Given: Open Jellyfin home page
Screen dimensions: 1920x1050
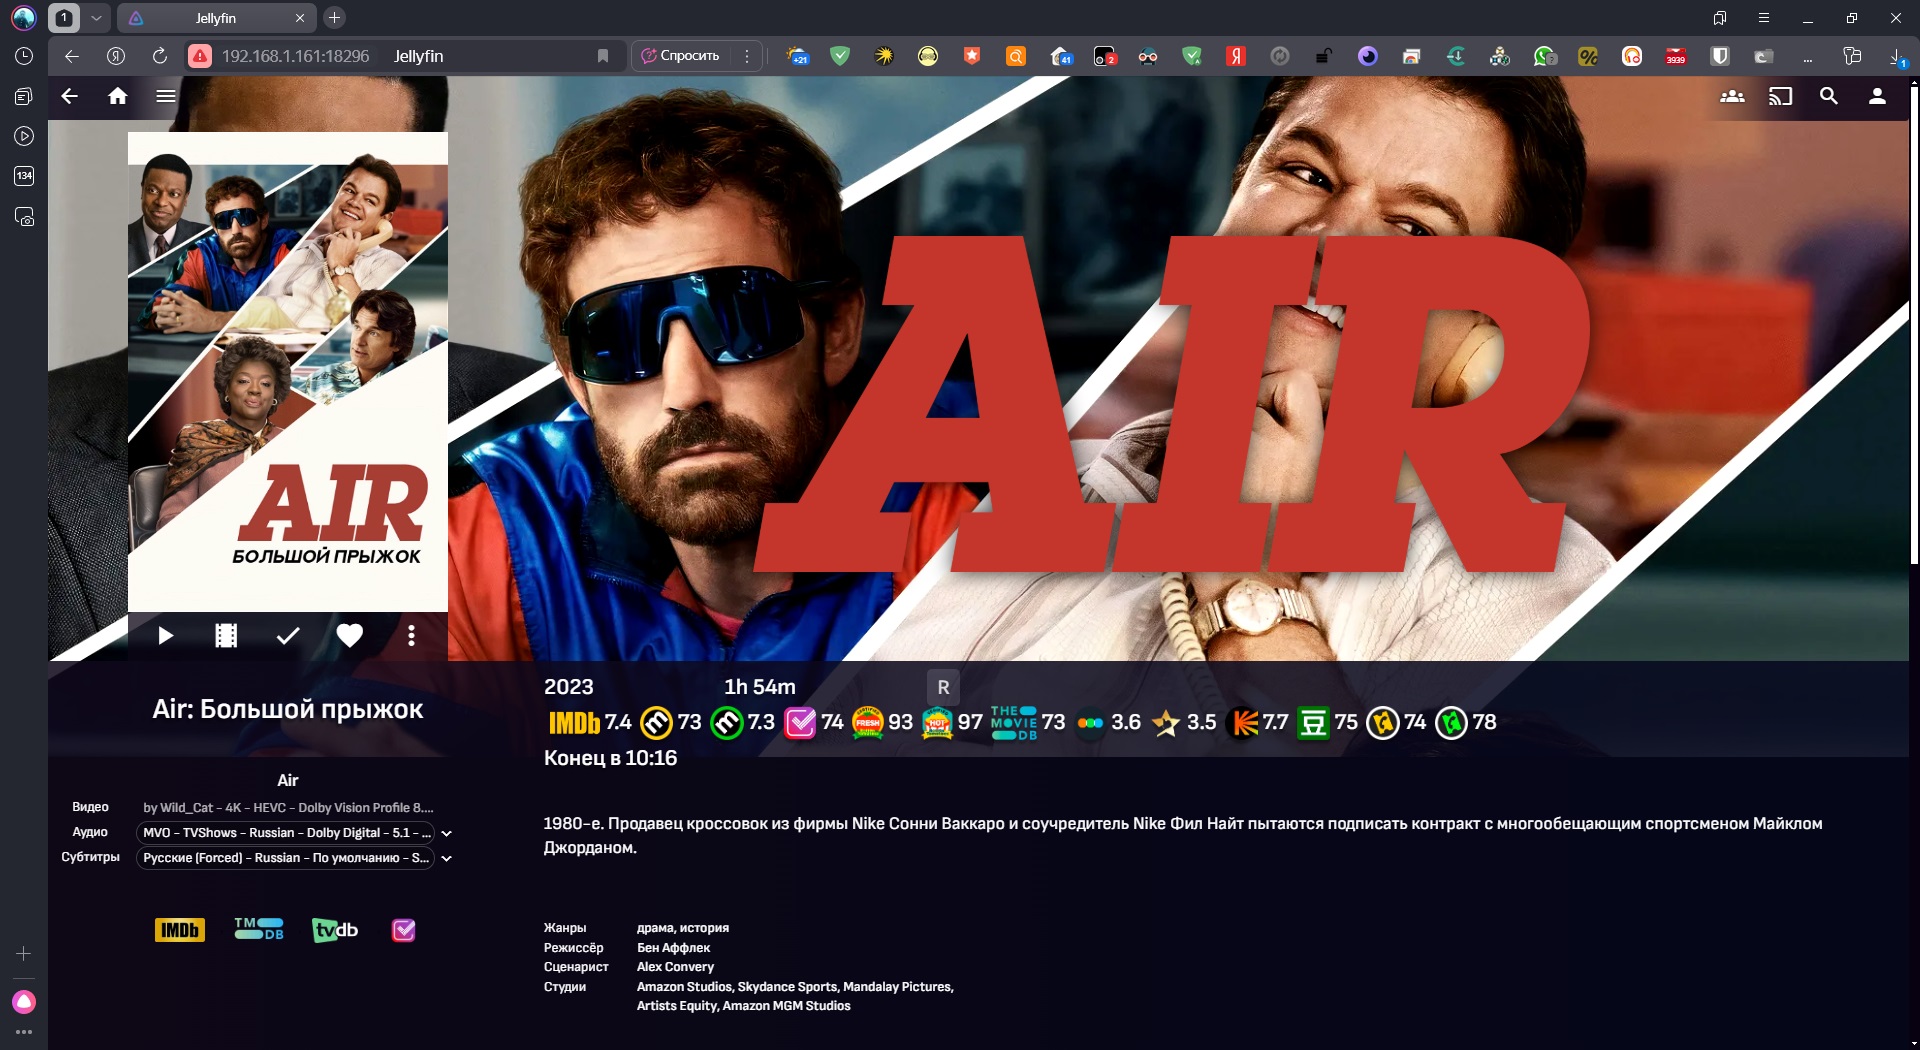Looking at the screenshot, I should 118,96.
